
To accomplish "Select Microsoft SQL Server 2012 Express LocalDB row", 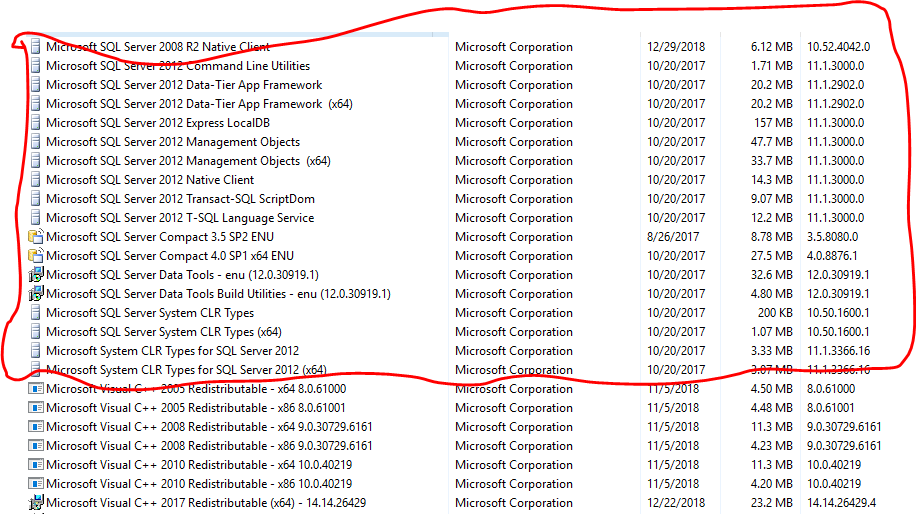I will 158,123.
